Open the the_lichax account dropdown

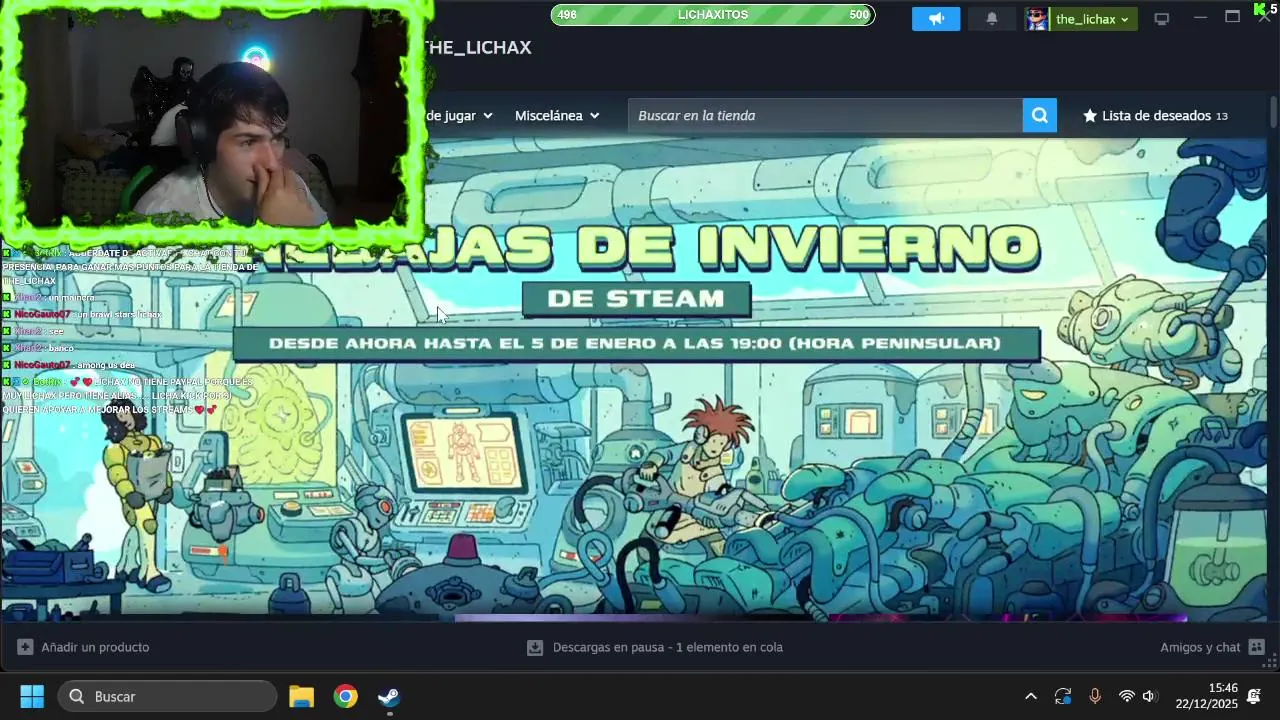point(1092,19)
